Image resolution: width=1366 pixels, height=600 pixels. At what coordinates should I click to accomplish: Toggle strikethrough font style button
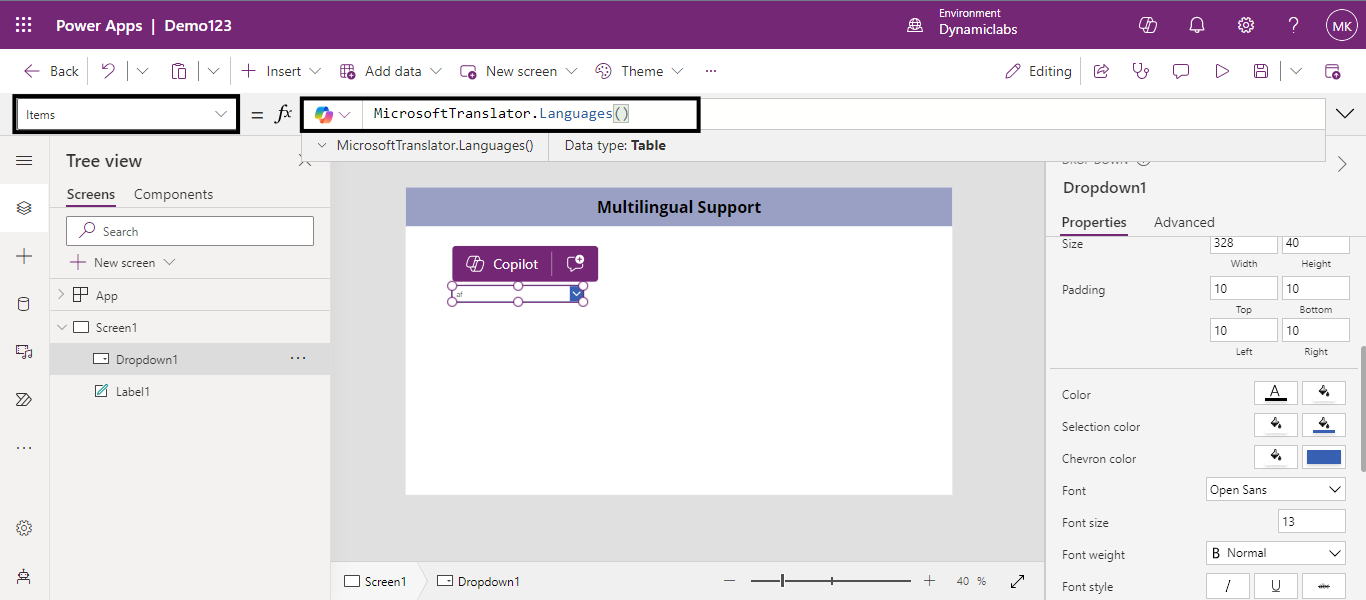click(1324, 586)
